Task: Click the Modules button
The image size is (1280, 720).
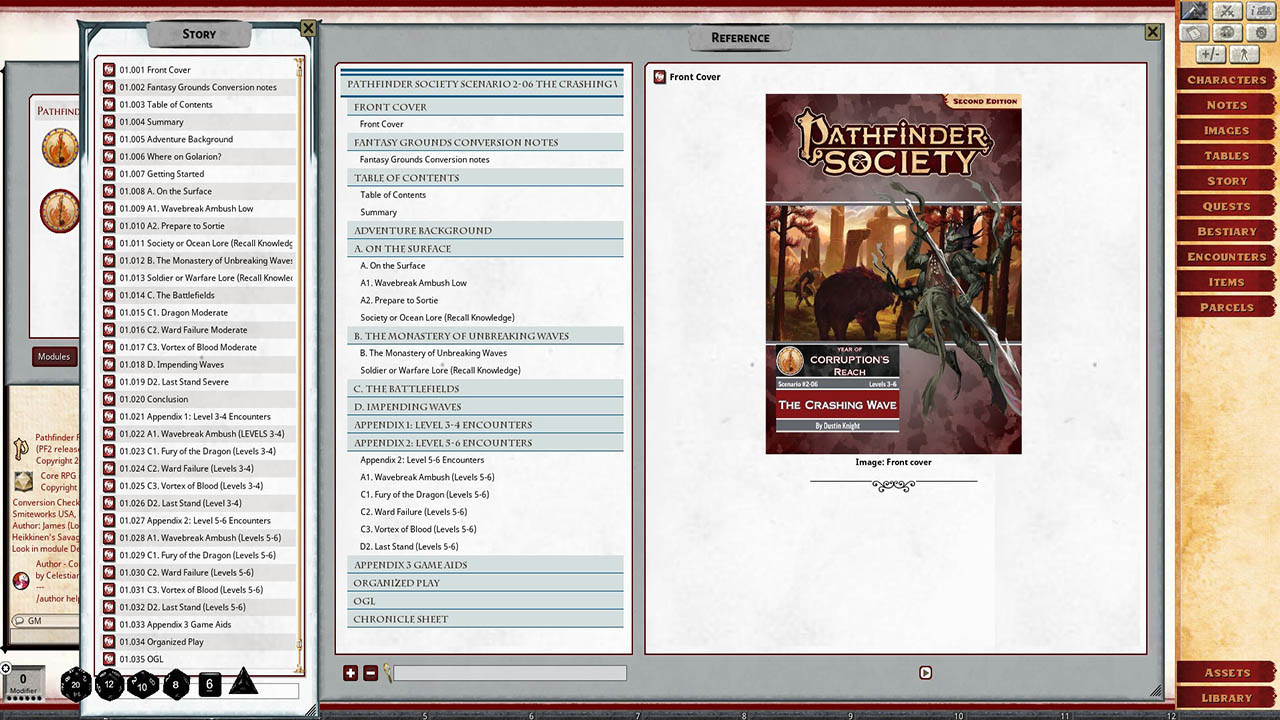Action: point(54,356)
